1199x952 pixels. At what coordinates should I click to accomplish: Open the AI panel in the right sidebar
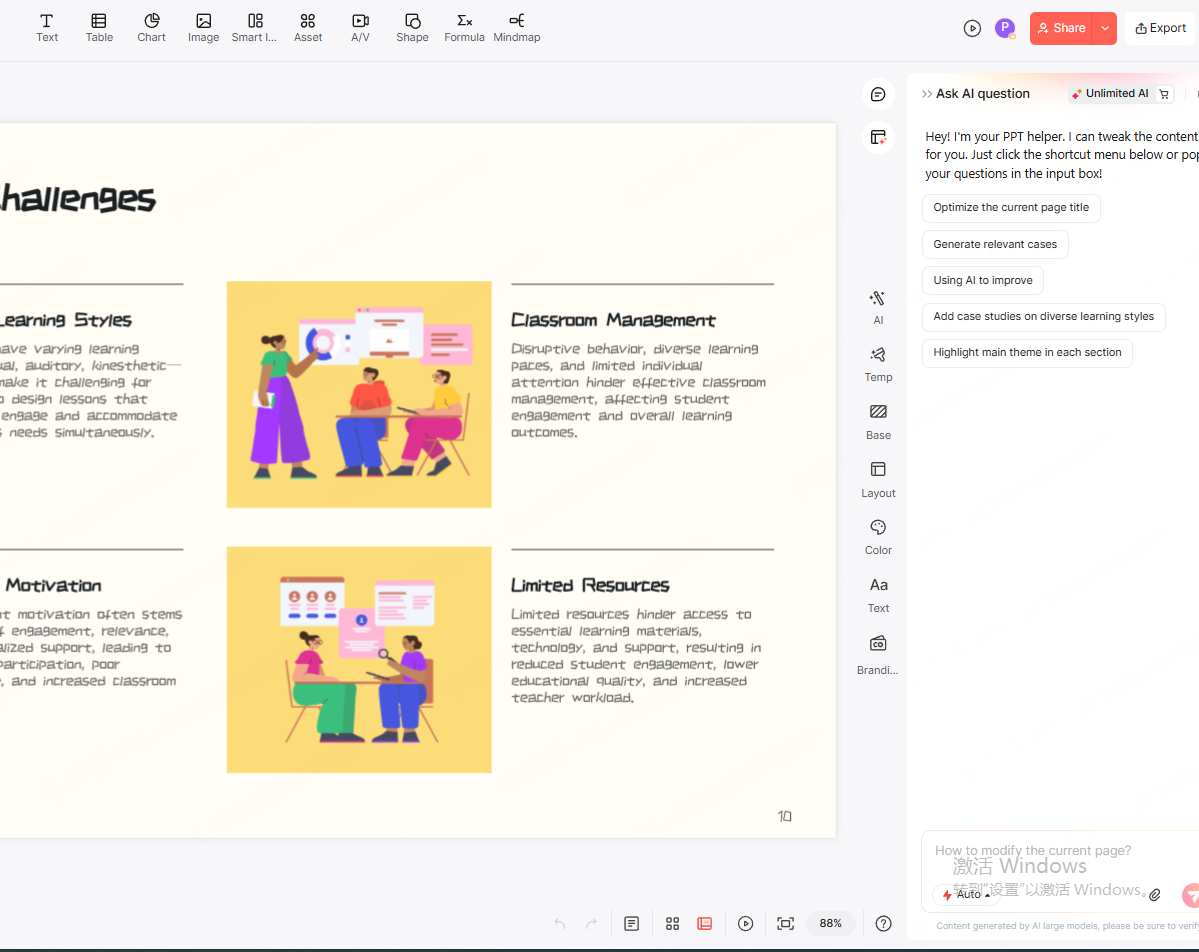coord(877,307)
